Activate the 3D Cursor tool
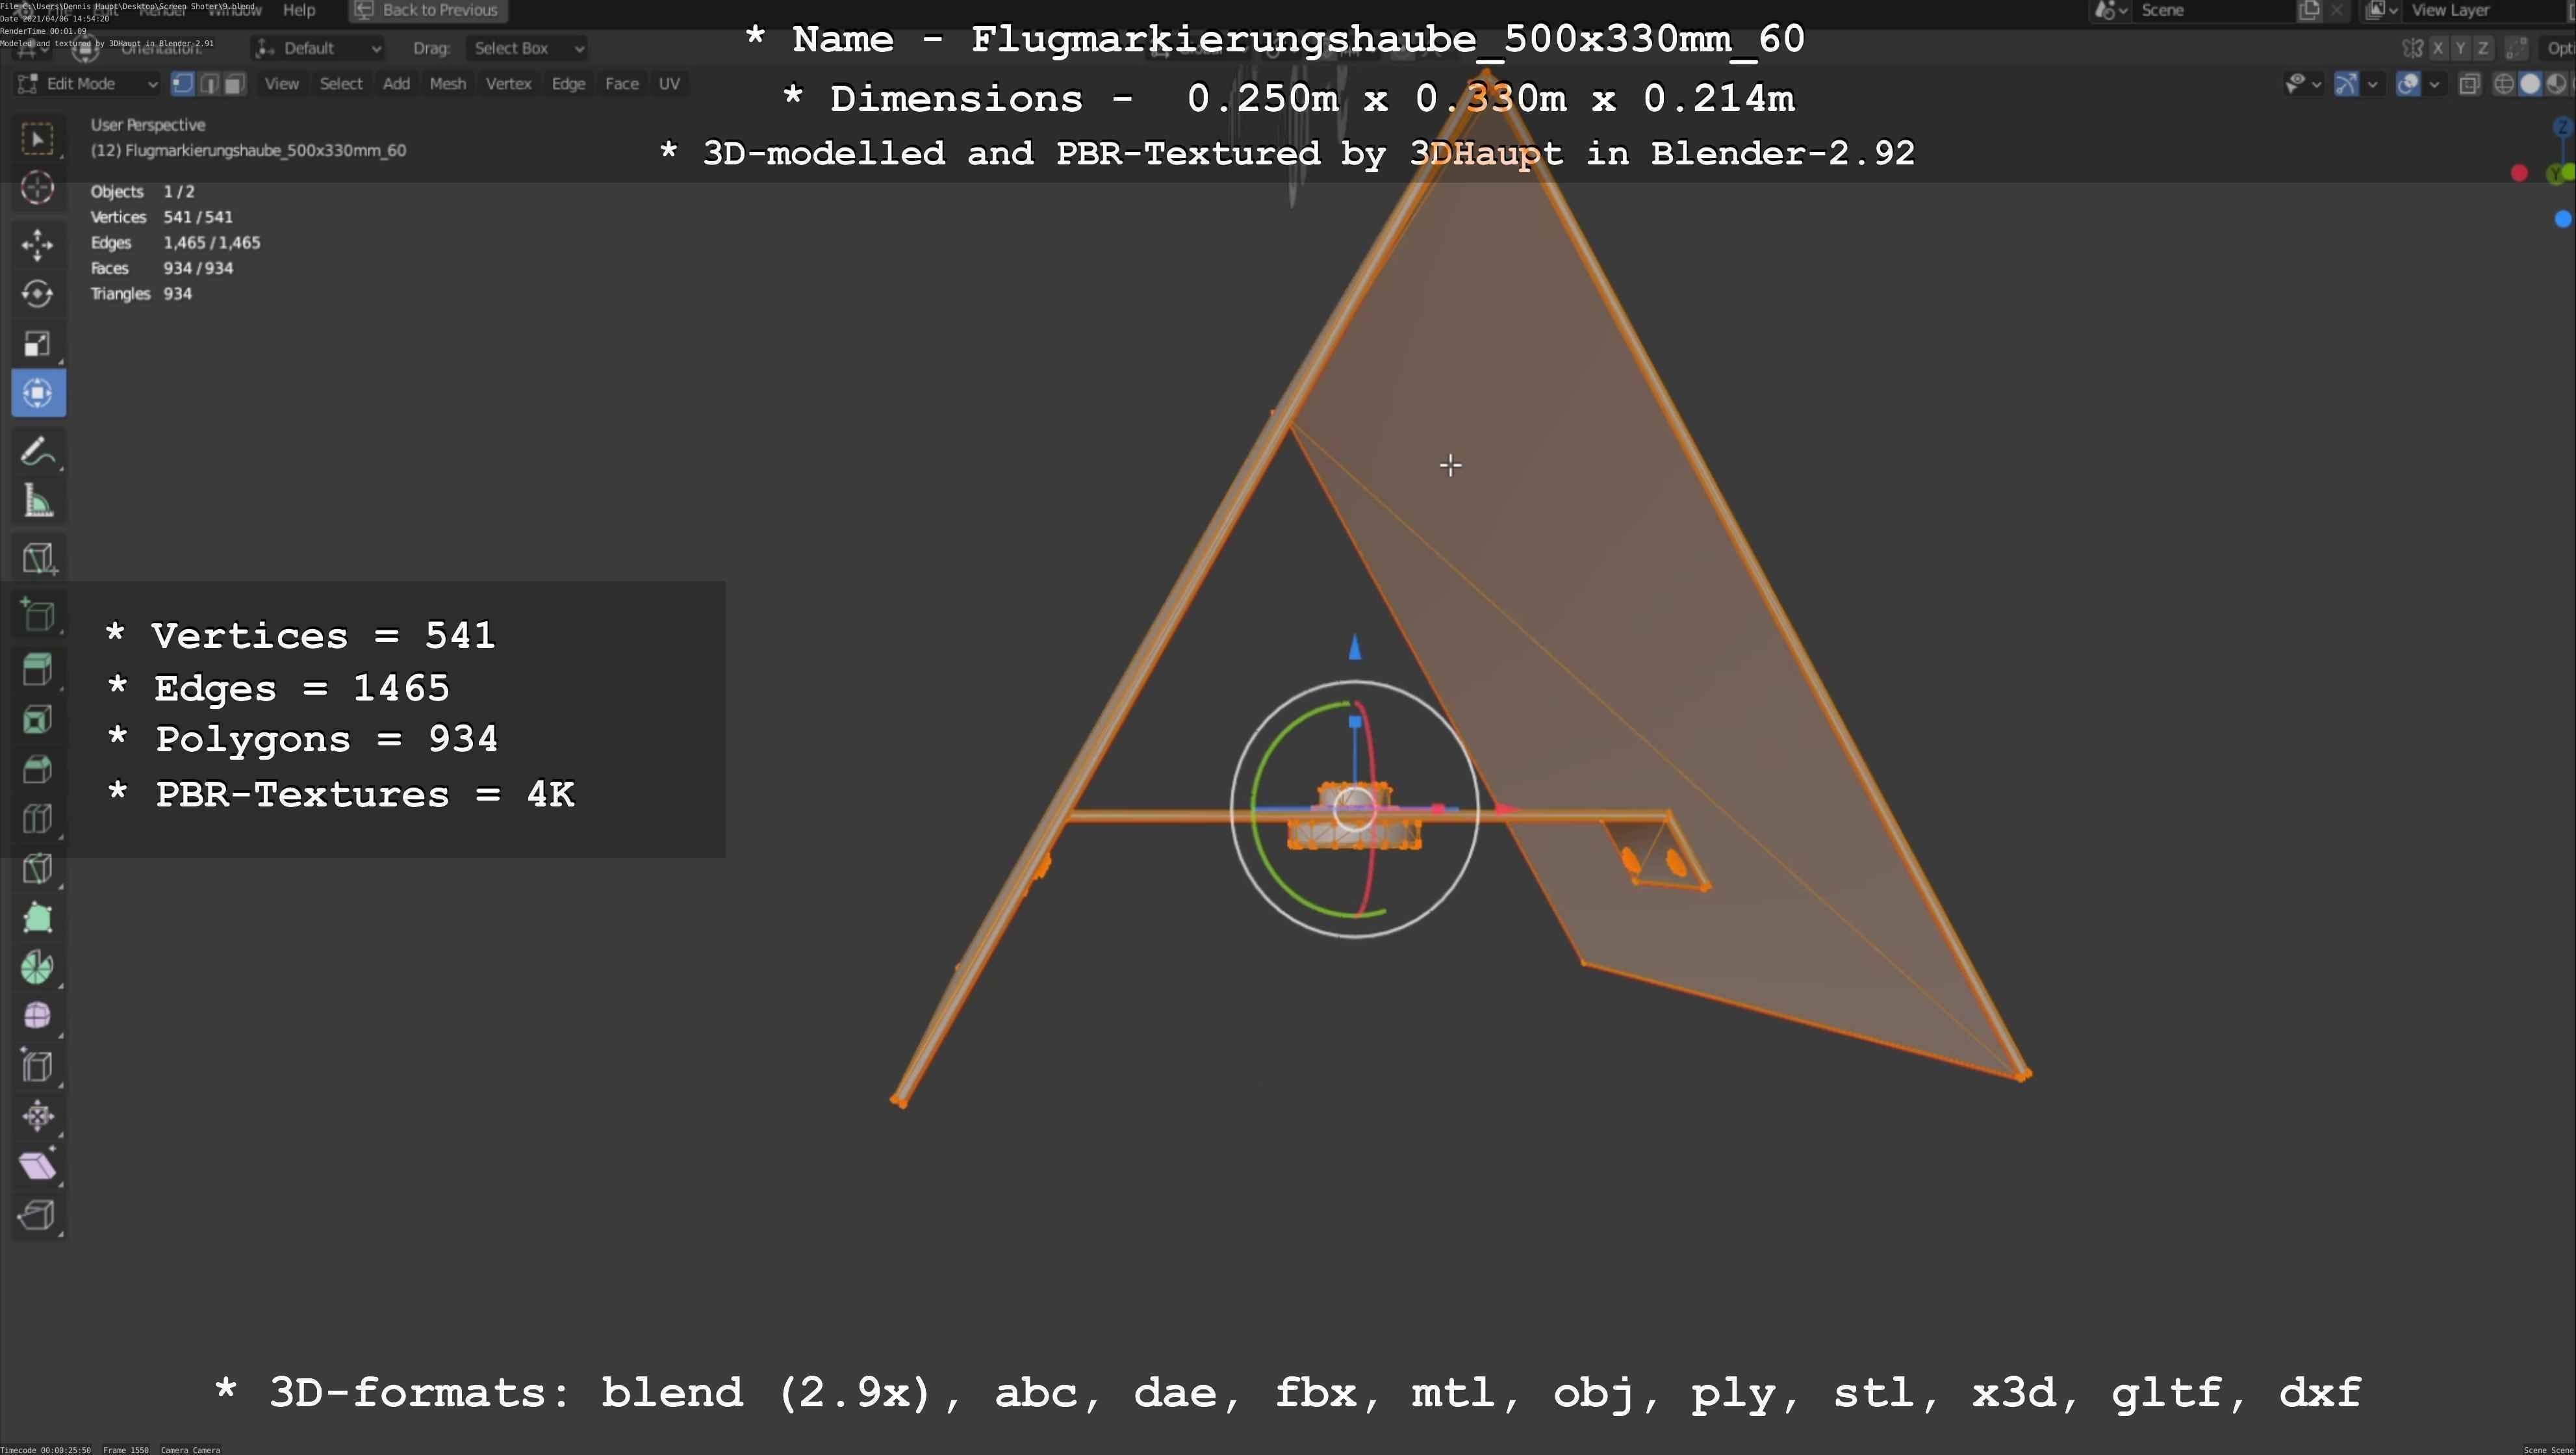This screenshot has width=2576, height=1455. (x=38, y=188)
